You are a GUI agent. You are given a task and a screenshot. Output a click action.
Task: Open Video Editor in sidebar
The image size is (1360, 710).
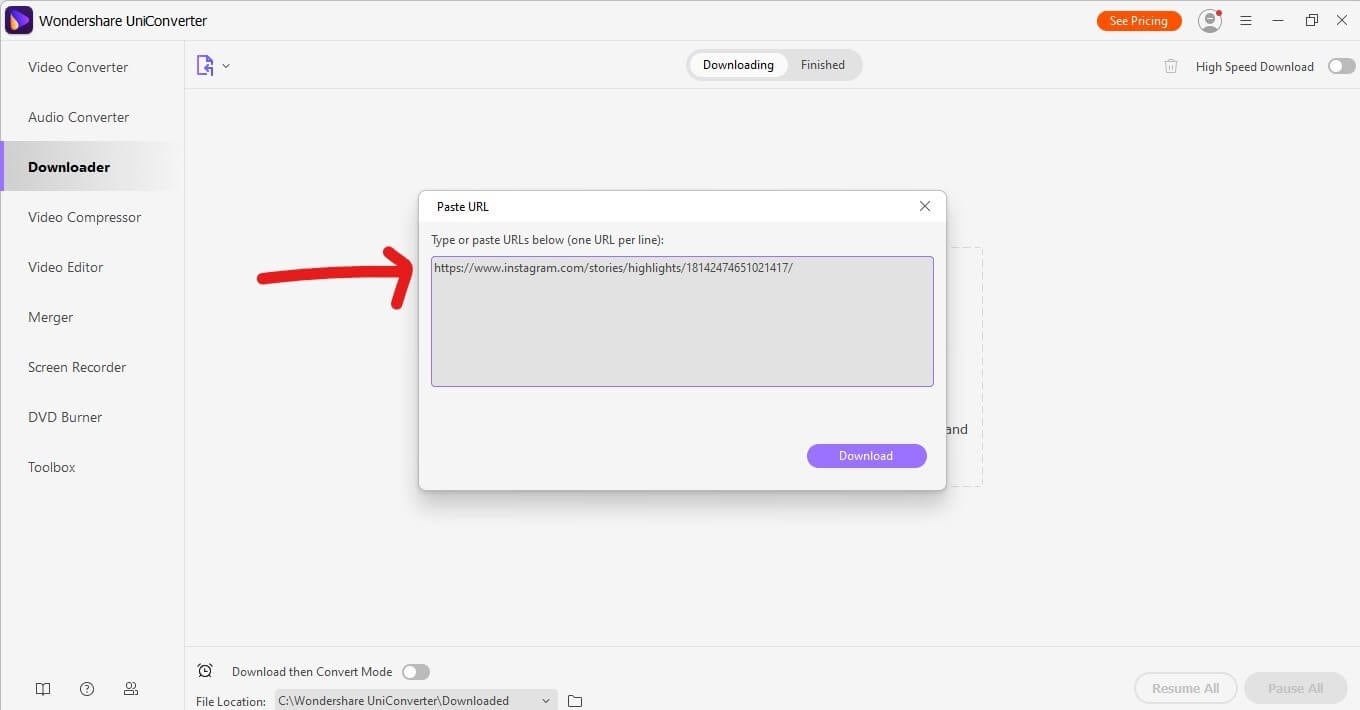[66, 267]
